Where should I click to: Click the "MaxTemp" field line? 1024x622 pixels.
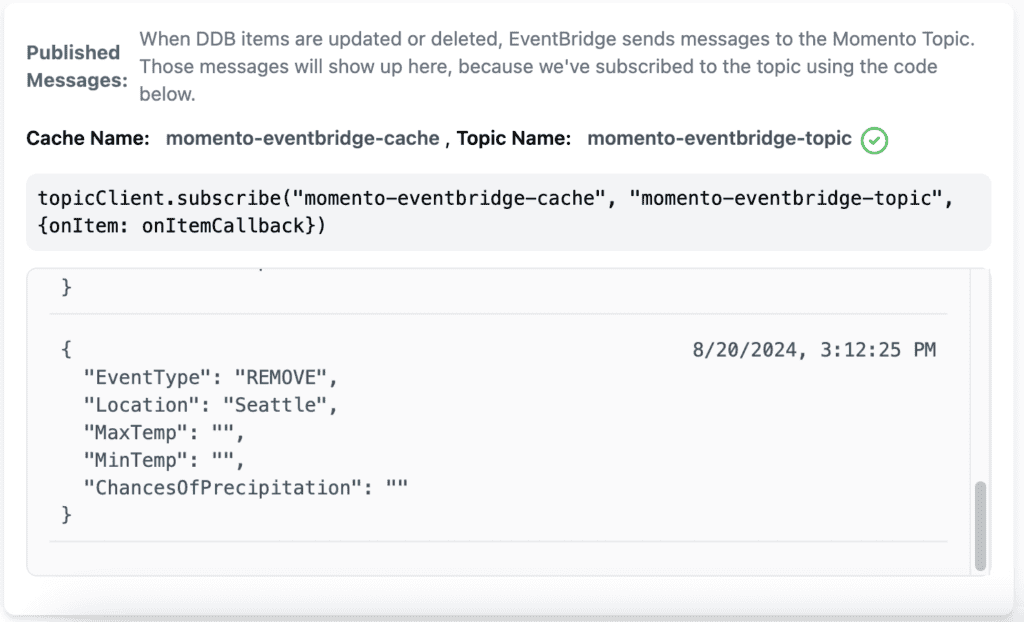tap(163, 433)
